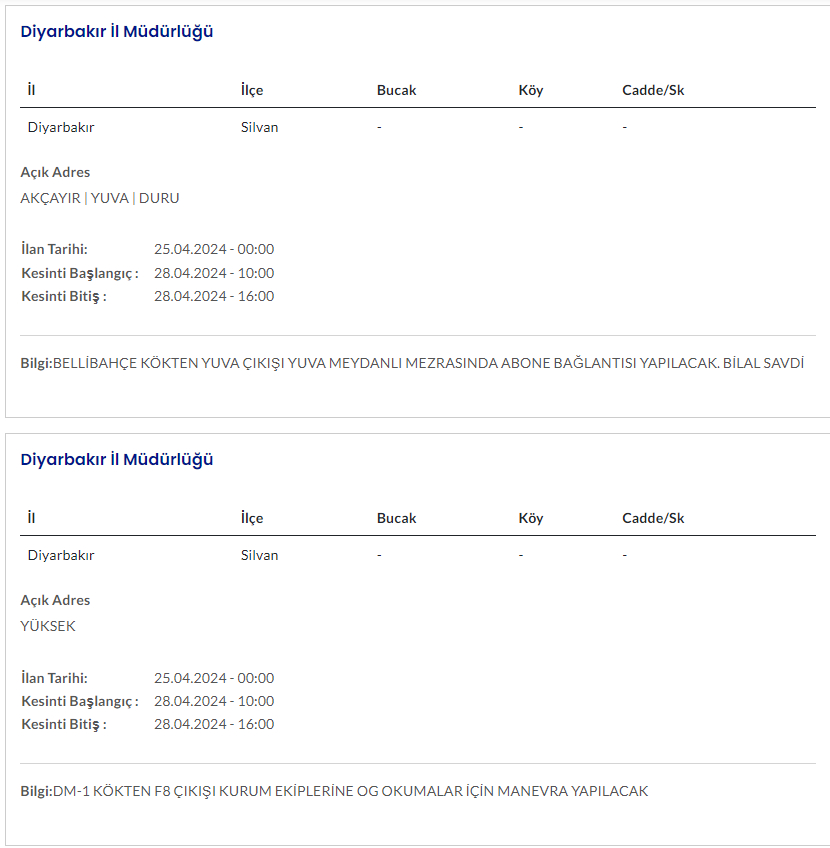The image size is (830, 848).
Task: Click the Diyarbakır İl Müdürlüğü heading above the AKÇAYIR outage
Action: click(x=117, y=32)
